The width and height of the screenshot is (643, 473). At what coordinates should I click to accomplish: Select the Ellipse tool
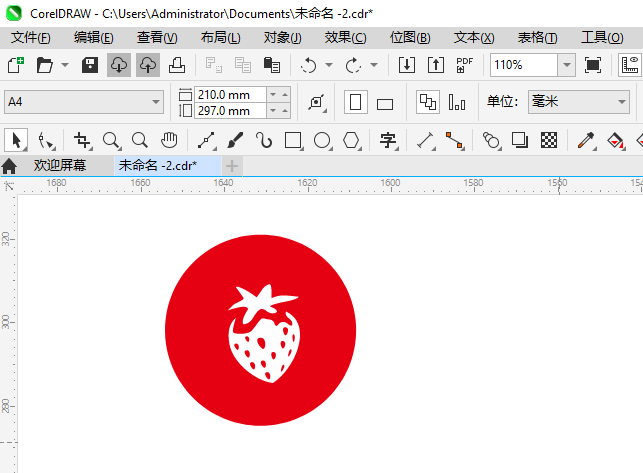coord(323,140)
